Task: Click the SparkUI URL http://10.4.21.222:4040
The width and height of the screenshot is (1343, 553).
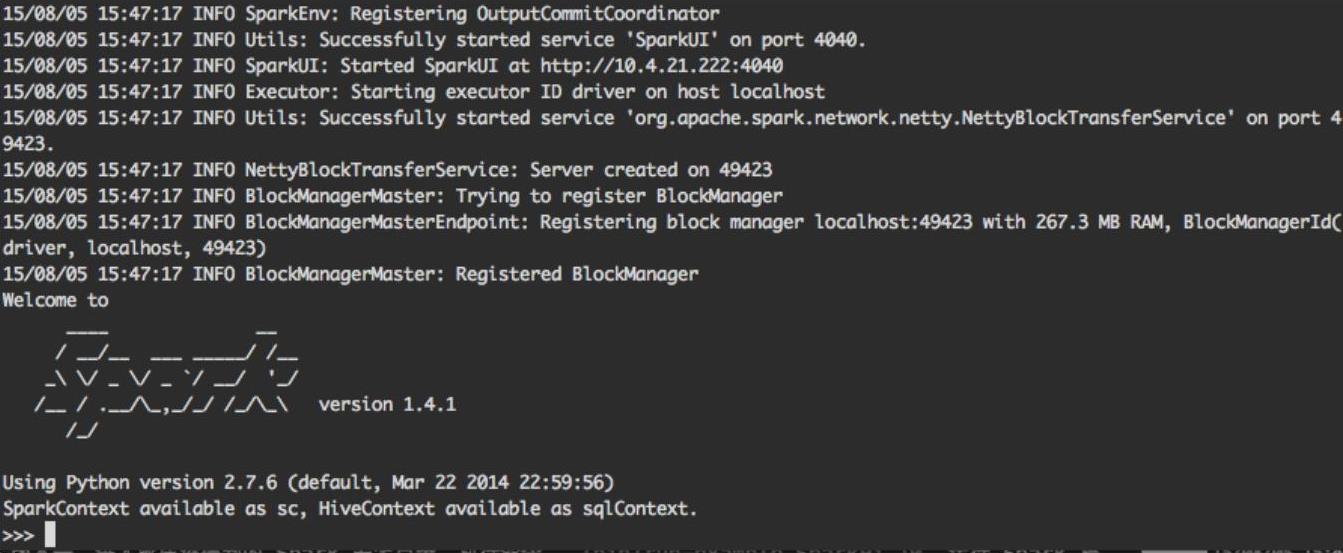Action: [x=661, y=65]
